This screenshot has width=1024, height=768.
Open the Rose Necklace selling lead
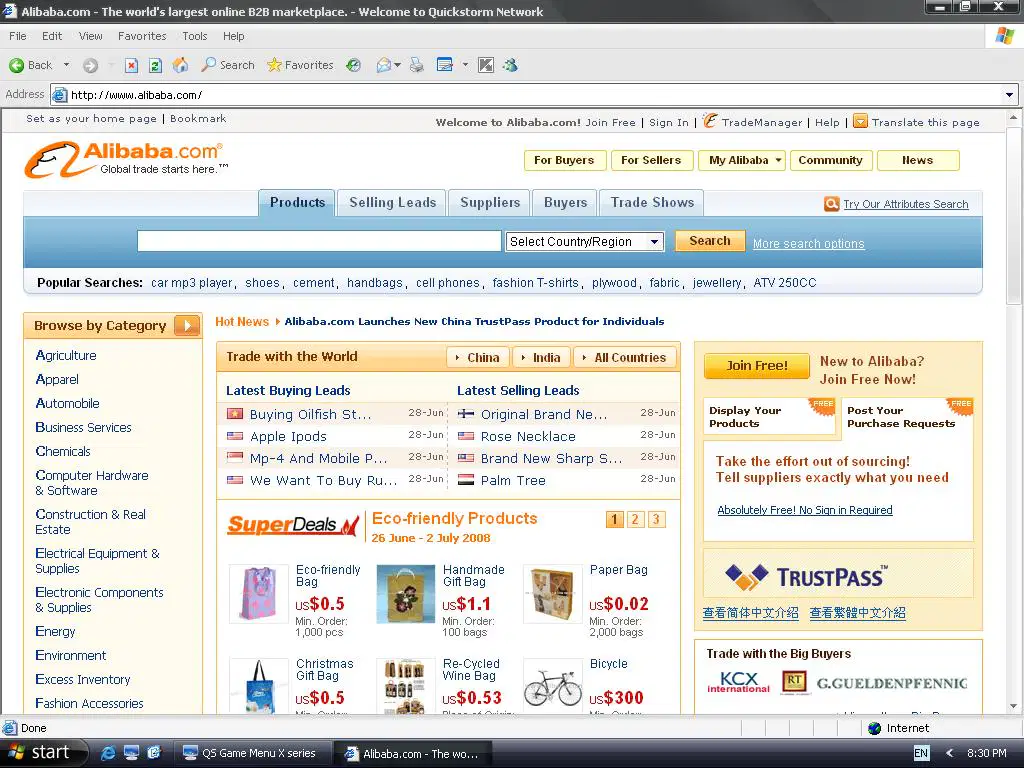tap(528, 436)
